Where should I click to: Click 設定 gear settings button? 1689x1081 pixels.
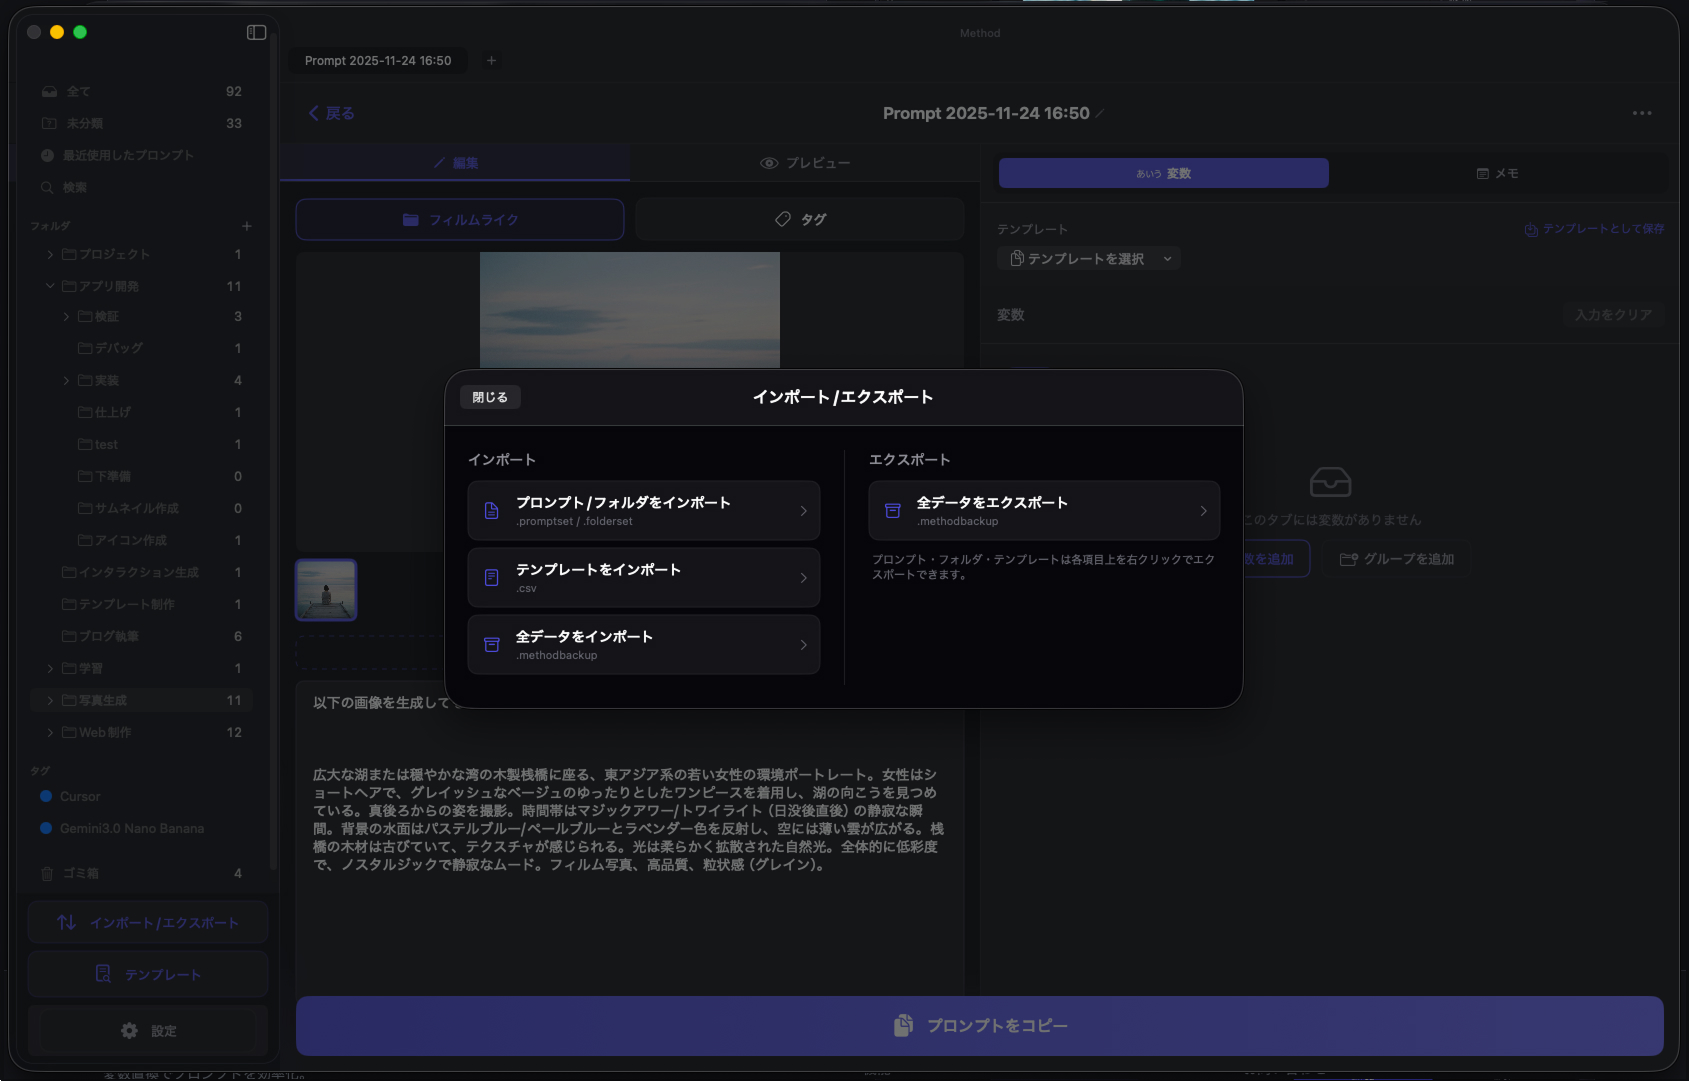coord(148,1030)
